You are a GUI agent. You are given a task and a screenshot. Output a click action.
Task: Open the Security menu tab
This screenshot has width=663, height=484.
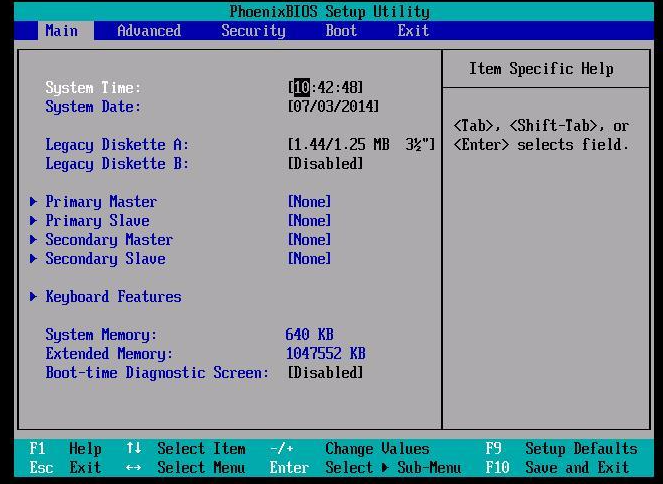[253, 30]
